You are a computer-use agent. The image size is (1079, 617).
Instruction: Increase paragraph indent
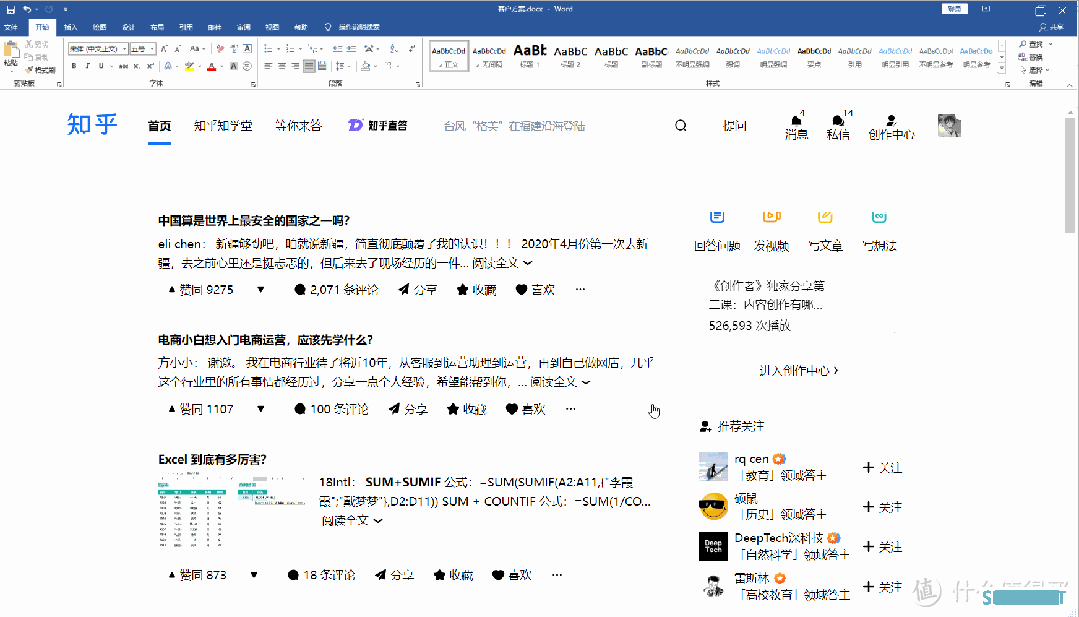click(x=352, y=49)
